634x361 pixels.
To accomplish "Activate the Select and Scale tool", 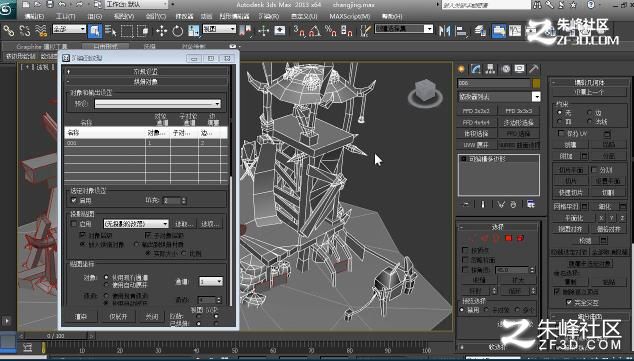I will pos(194,31).
